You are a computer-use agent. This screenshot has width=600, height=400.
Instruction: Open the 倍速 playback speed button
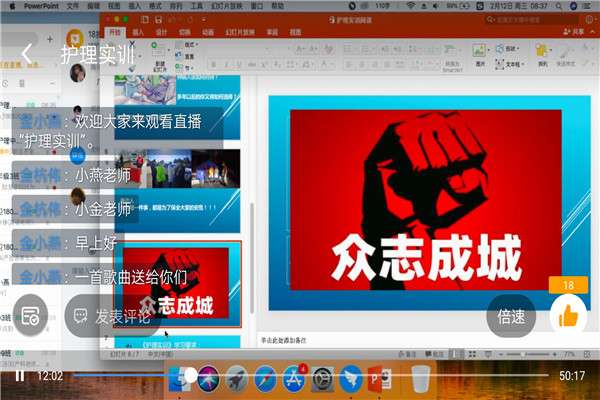511,316
